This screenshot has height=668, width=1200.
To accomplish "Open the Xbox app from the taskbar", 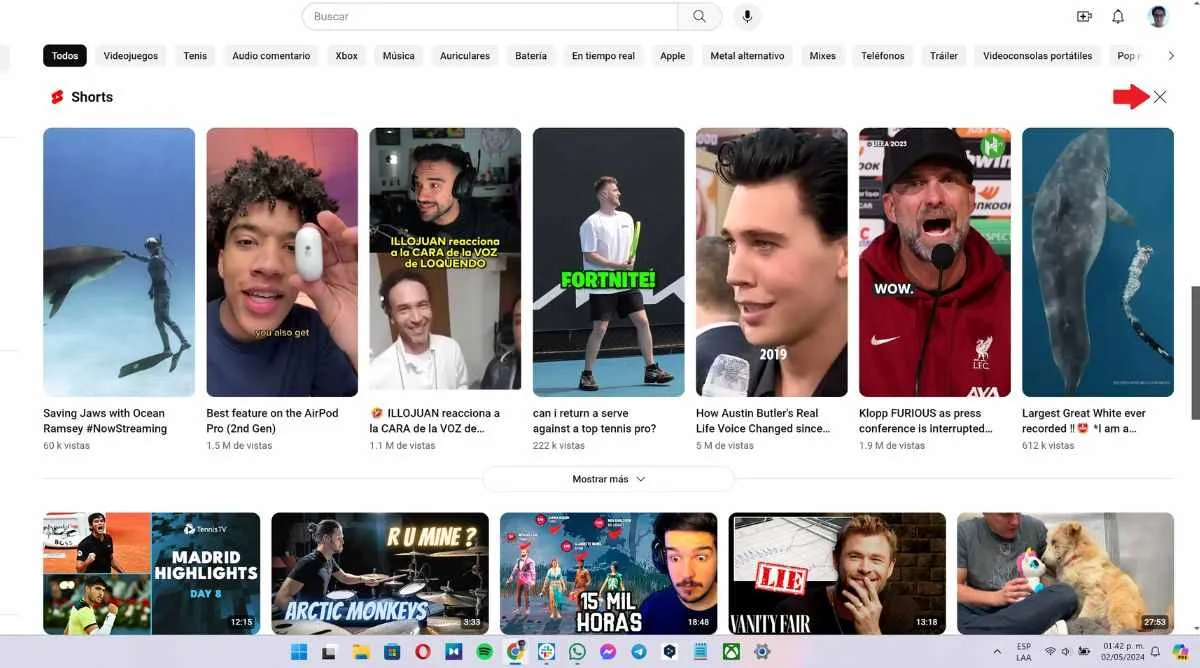I will 731,652.
